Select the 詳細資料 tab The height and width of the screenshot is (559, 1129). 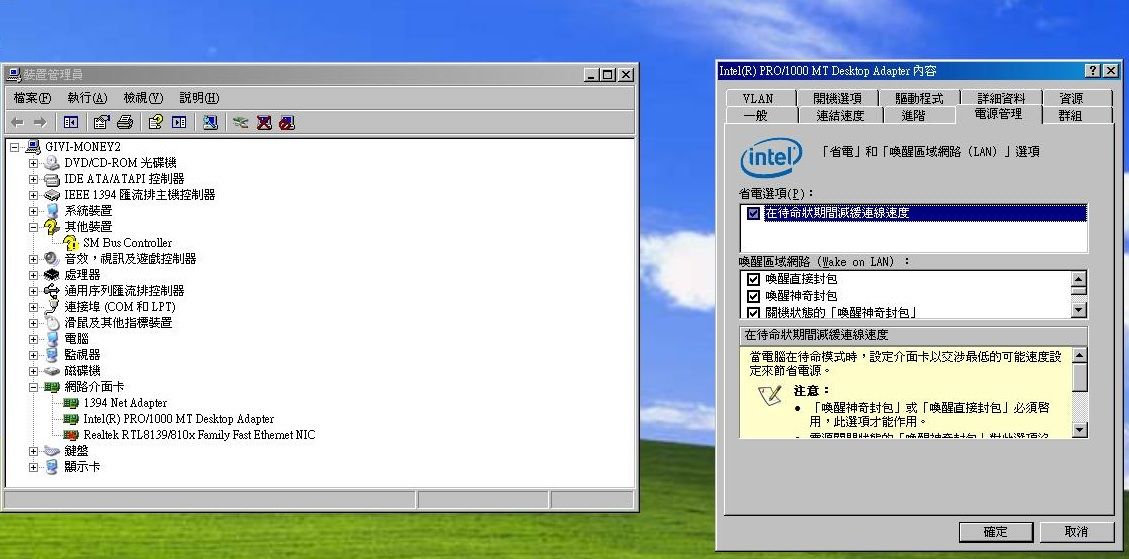pos(1001,98)
